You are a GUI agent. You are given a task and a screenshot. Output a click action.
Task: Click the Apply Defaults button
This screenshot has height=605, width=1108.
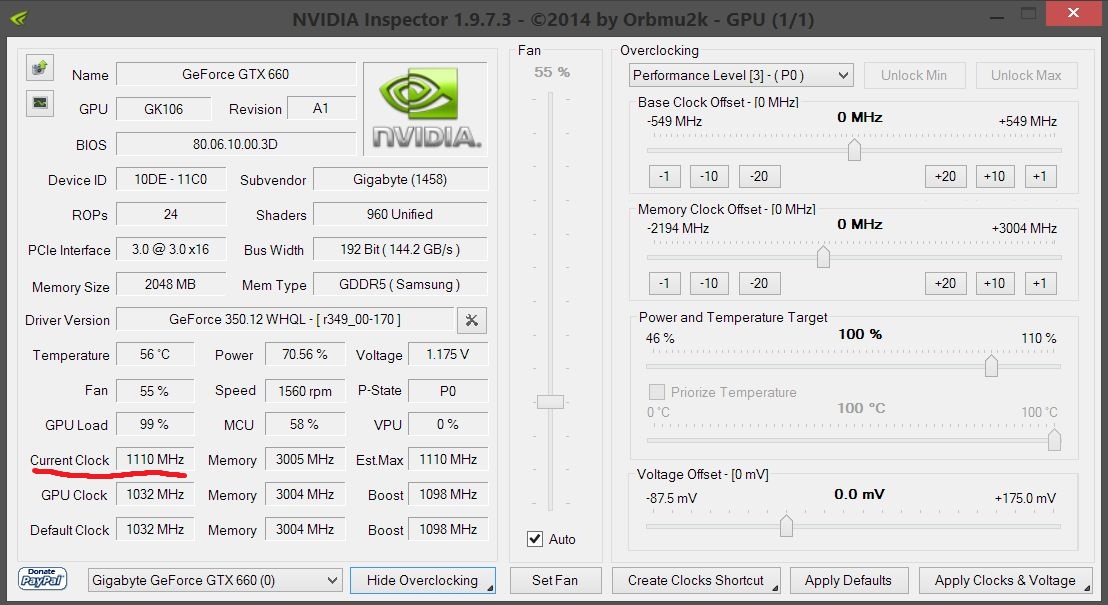(848, 580)
